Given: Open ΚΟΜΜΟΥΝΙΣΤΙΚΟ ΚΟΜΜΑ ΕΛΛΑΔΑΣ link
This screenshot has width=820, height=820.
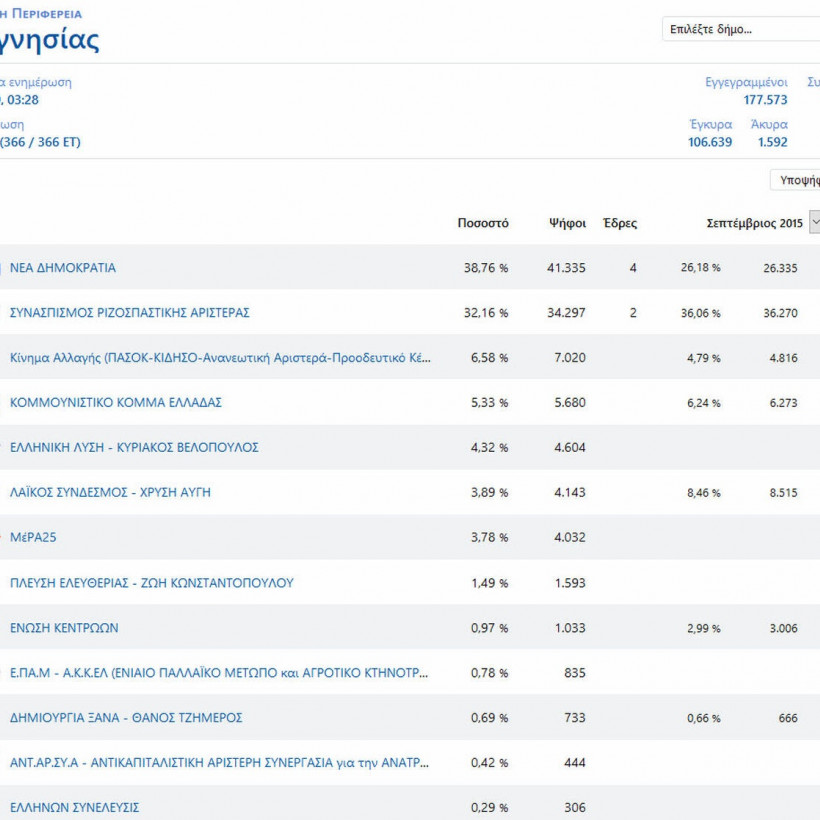Looking at the screenshot, I should pos(116,403).
